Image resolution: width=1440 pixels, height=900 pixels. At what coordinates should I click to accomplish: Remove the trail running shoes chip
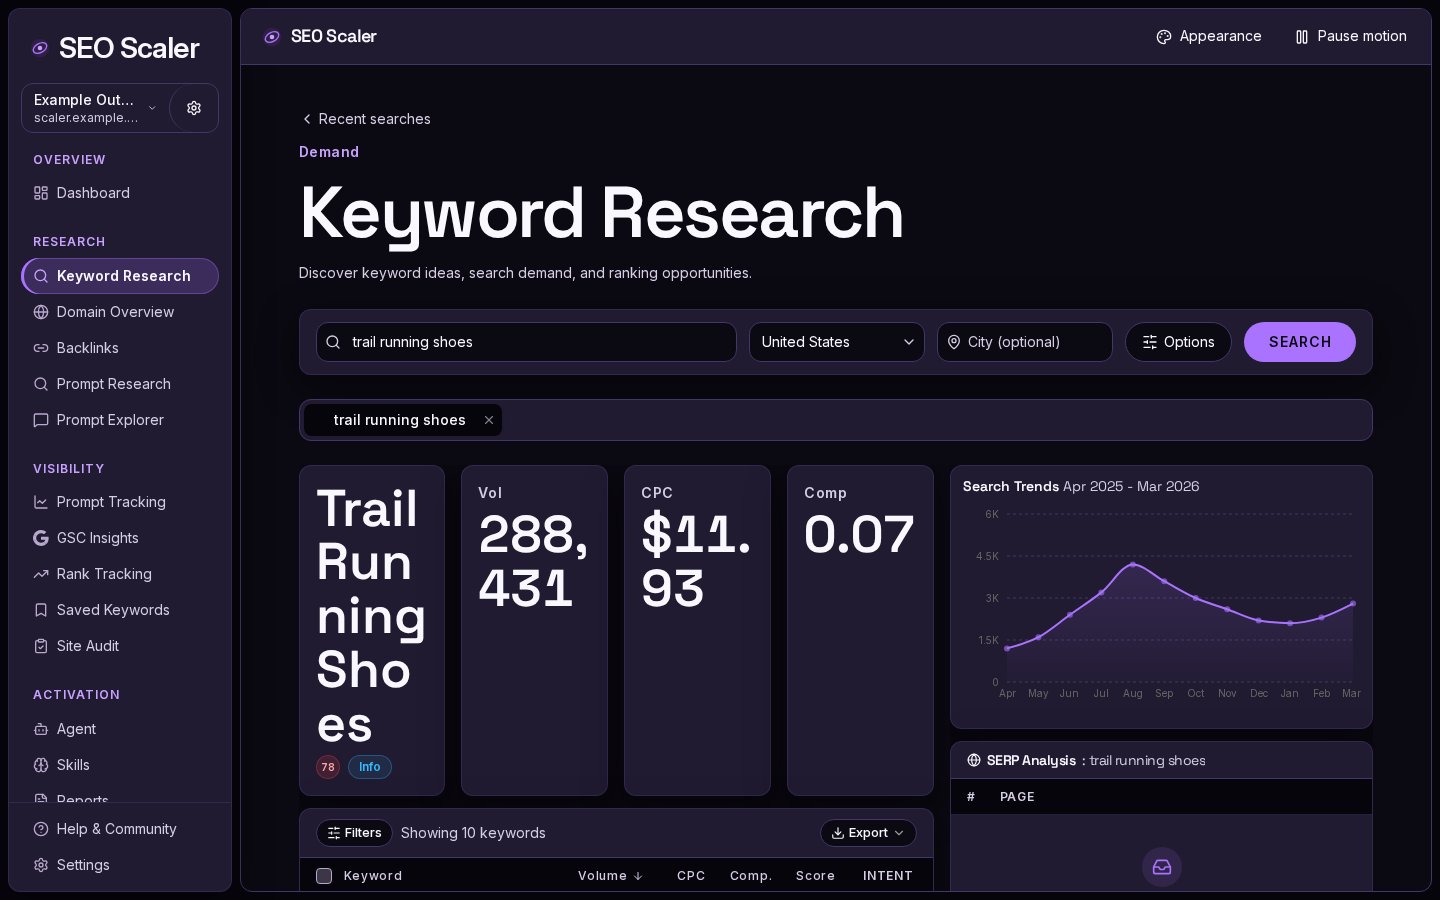489,420
